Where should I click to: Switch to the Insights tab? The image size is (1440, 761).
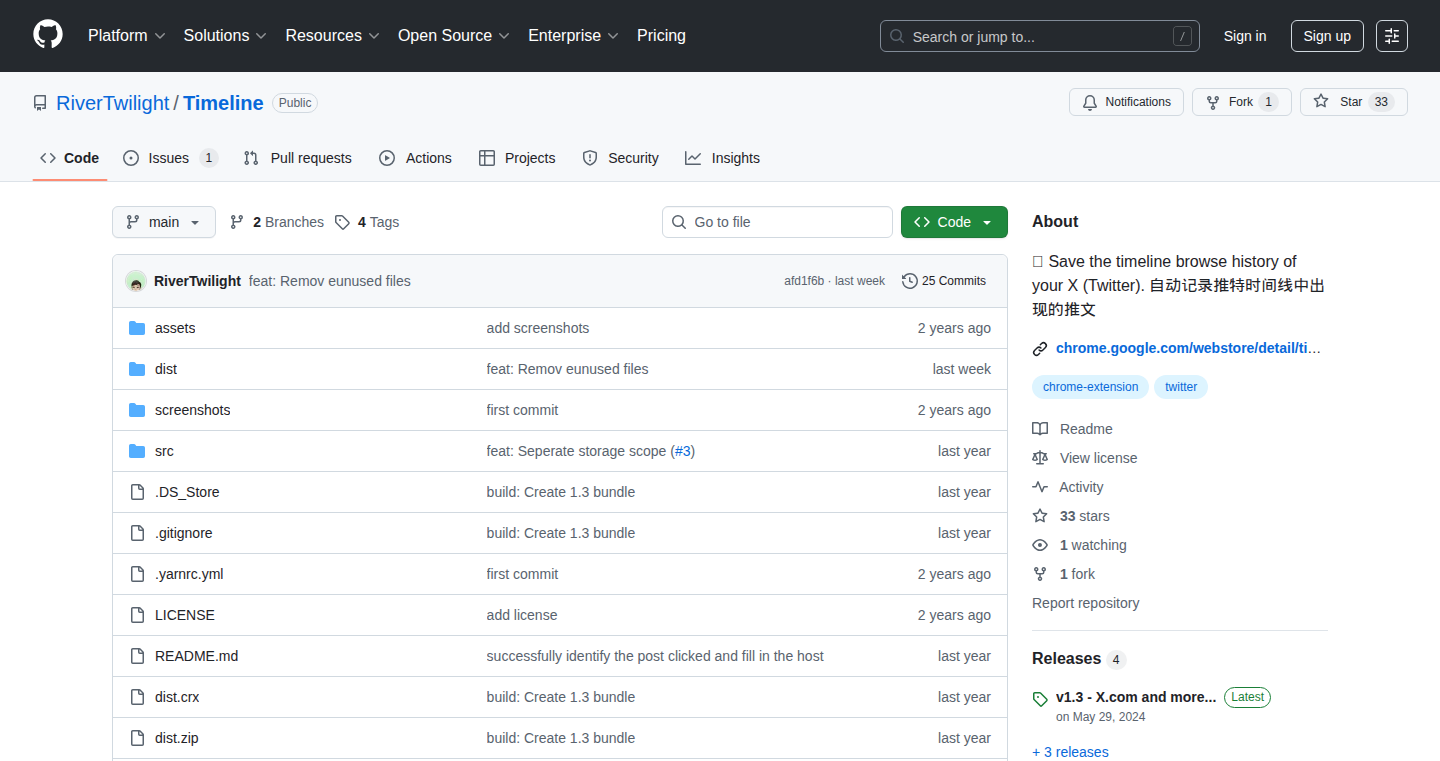(722, 158)
